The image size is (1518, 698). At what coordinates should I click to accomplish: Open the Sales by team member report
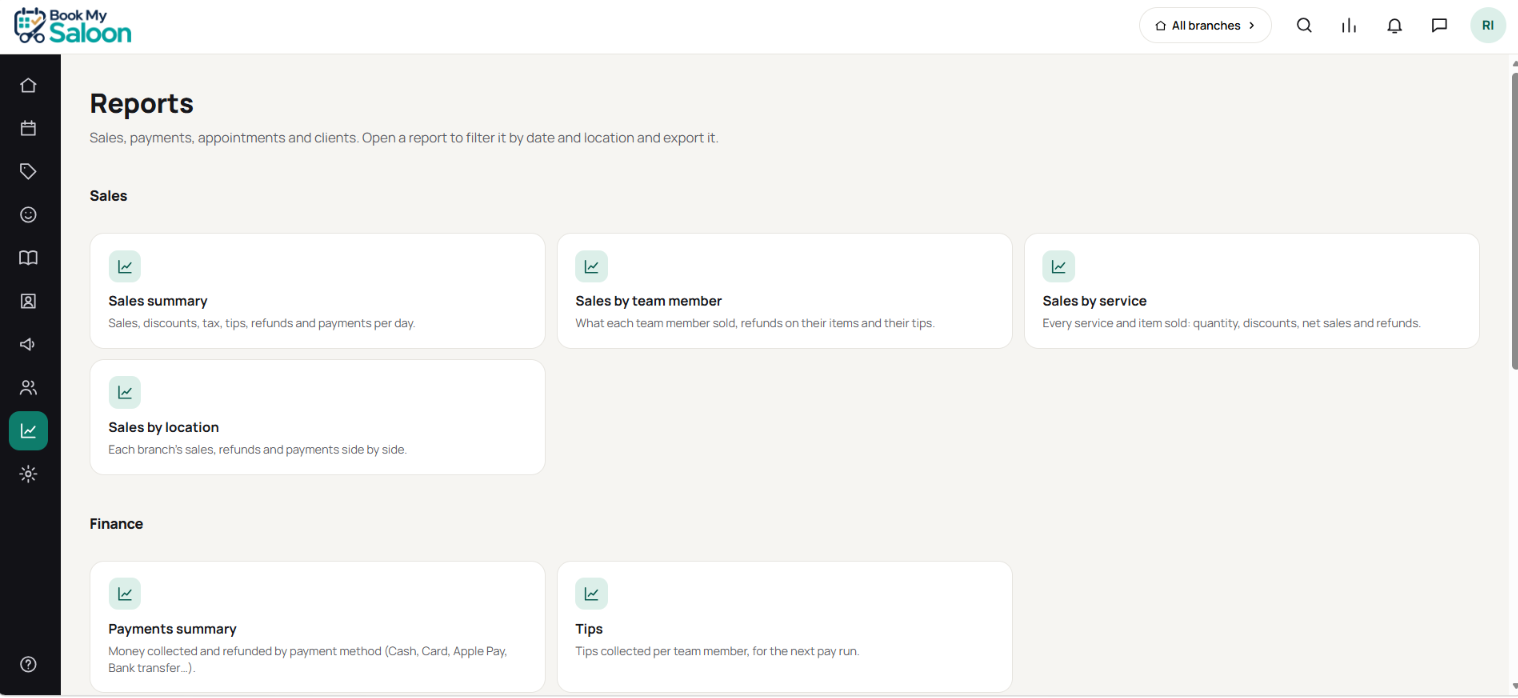[x=785, y=291]
